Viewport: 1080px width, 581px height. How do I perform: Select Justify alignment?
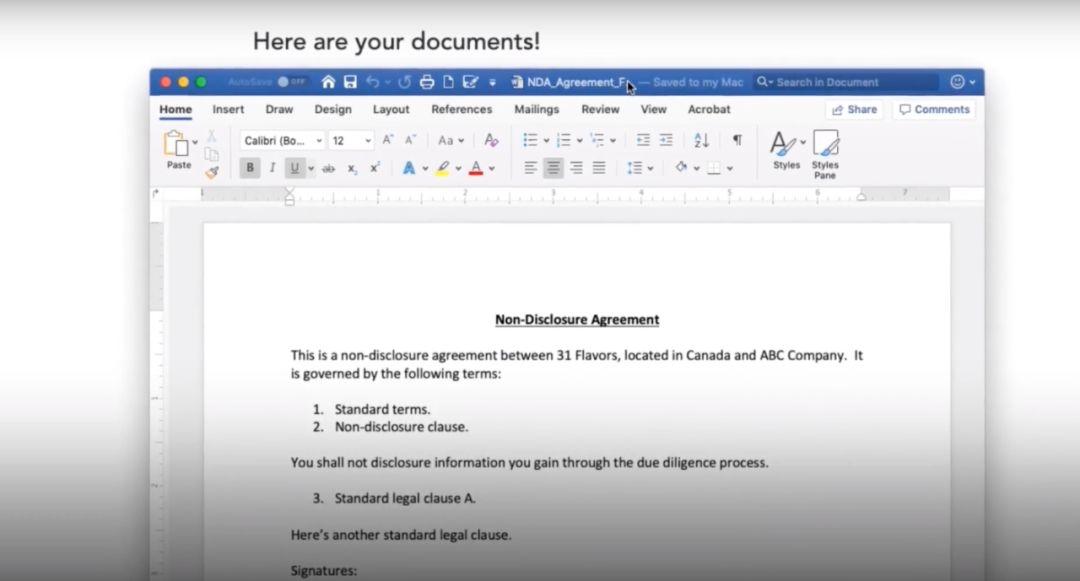point(599,168)
